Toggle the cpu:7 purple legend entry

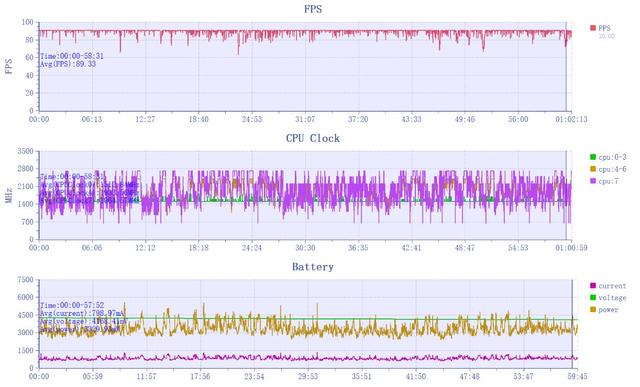click(604, 181)
